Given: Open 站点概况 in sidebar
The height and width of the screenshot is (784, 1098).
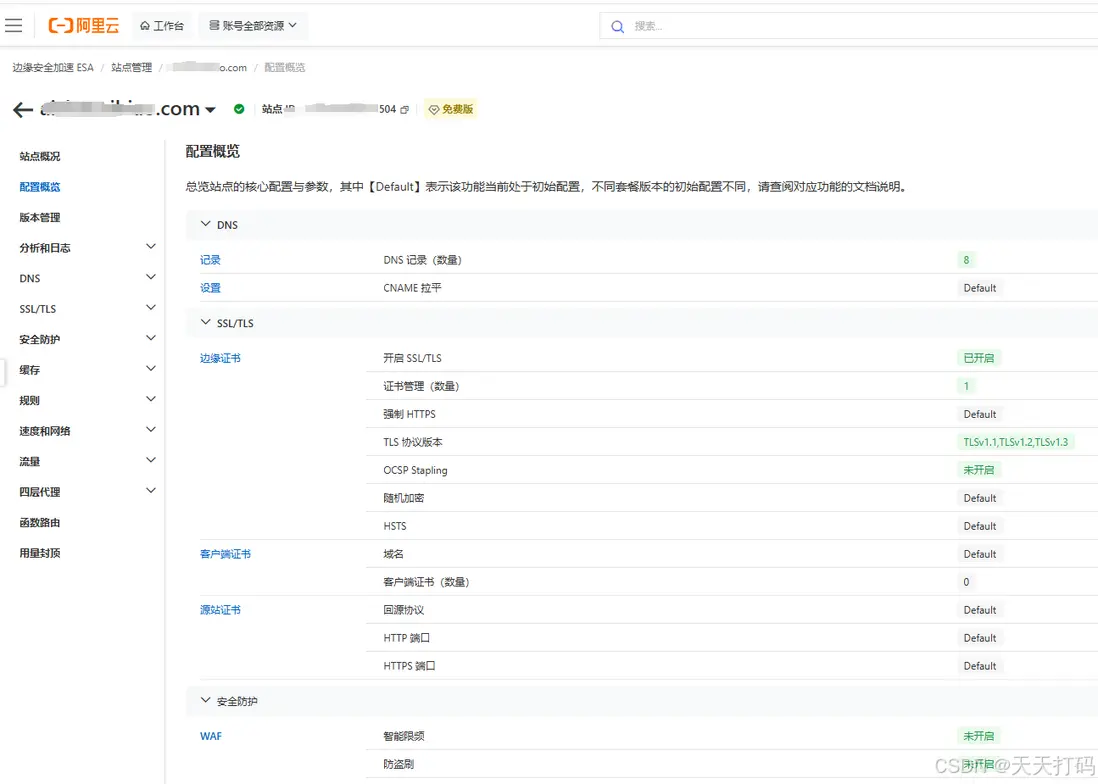Looking at the screenshot, I should [40, 156].
